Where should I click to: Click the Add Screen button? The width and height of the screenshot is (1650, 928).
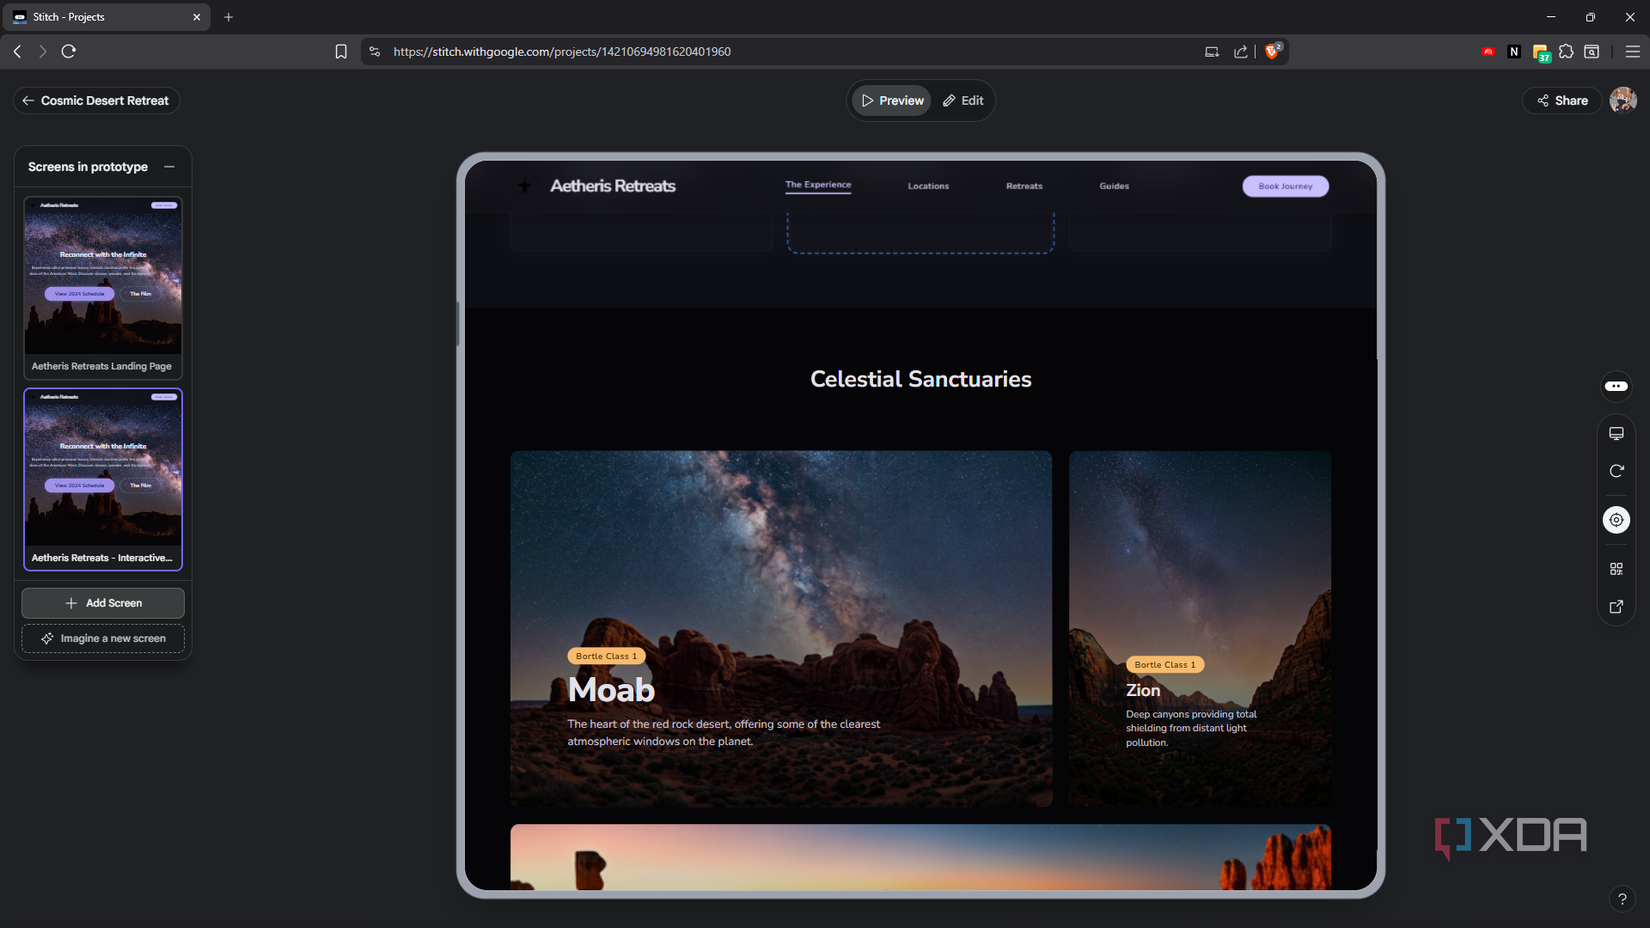(103, 603)
